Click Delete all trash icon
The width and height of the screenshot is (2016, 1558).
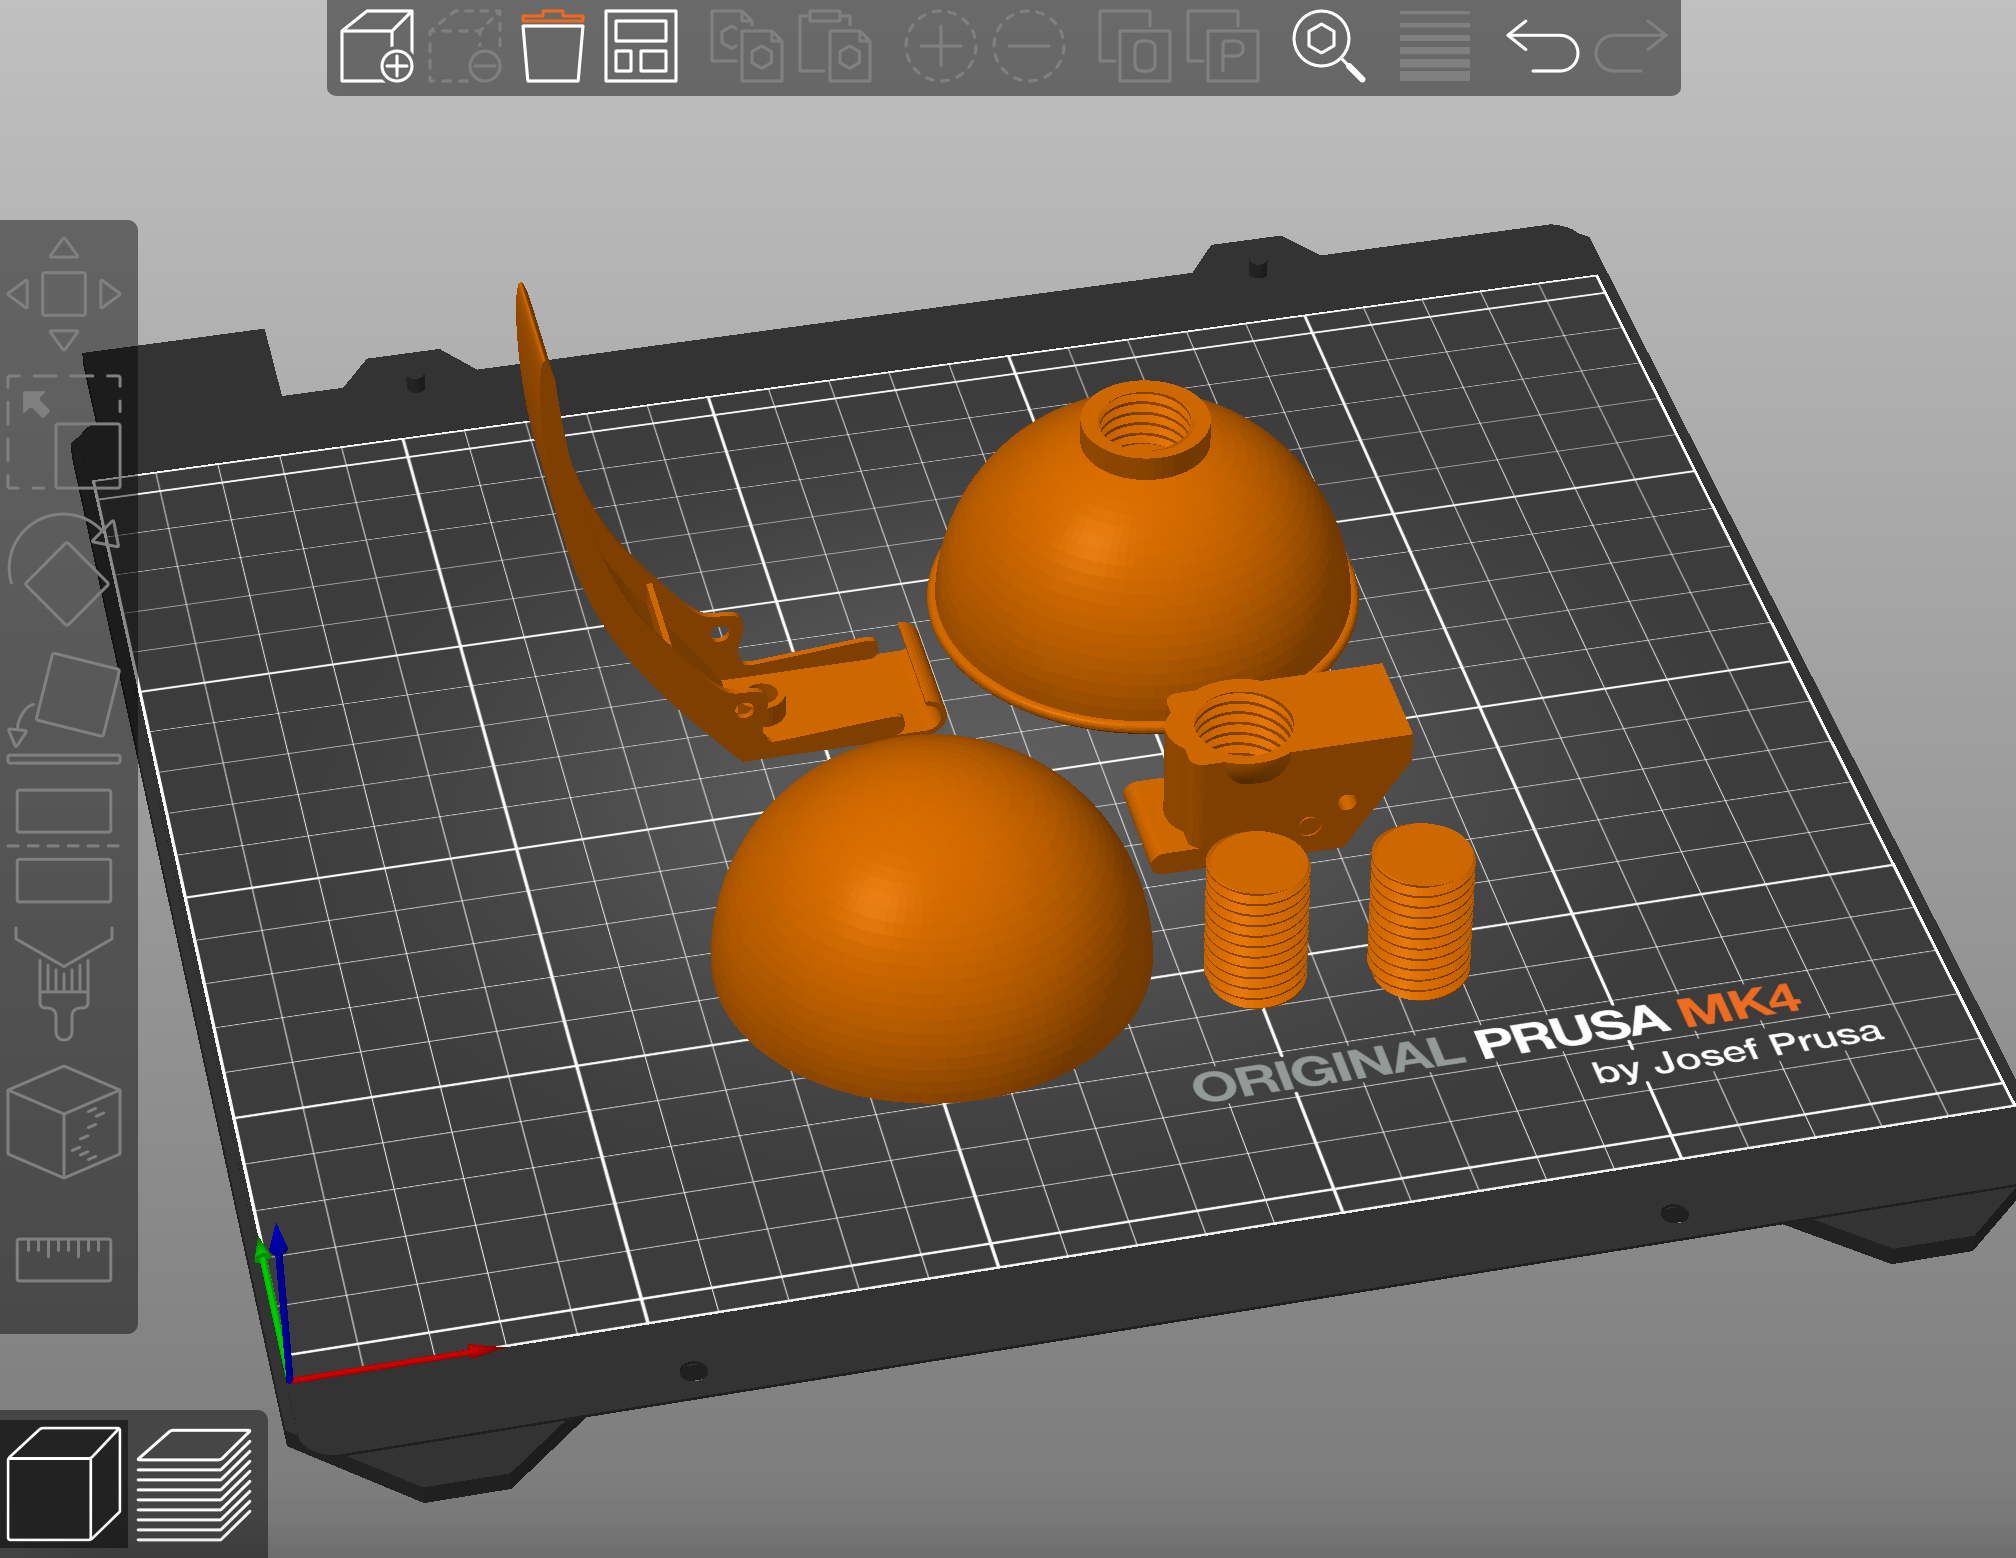click(x=552, y=46)
